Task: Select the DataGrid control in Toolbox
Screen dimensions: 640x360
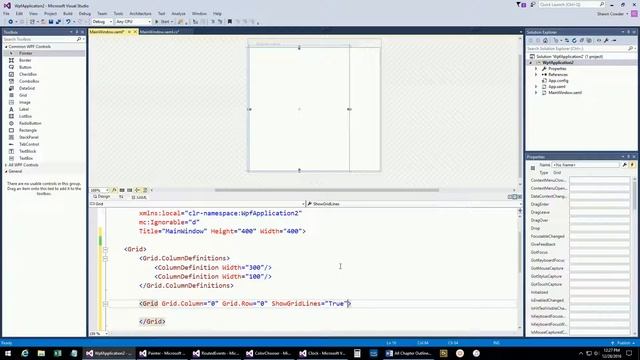Action: (x=27, y=88)
